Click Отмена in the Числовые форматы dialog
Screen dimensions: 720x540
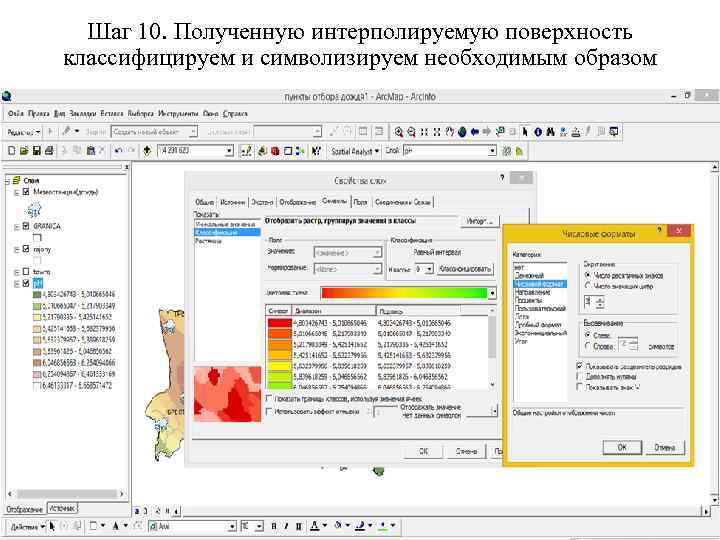tap(664, 447)
